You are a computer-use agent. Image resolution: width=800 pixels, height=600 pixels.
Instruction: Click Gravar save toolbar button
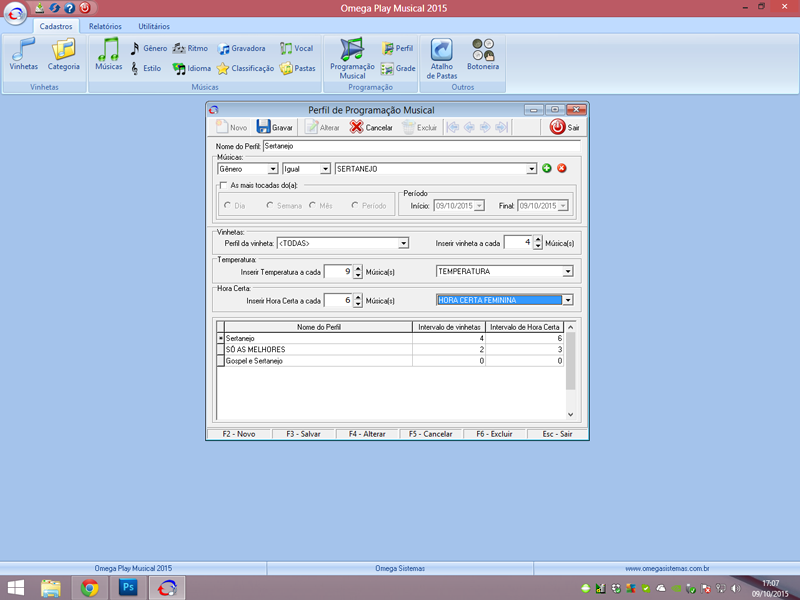[274, 127]
